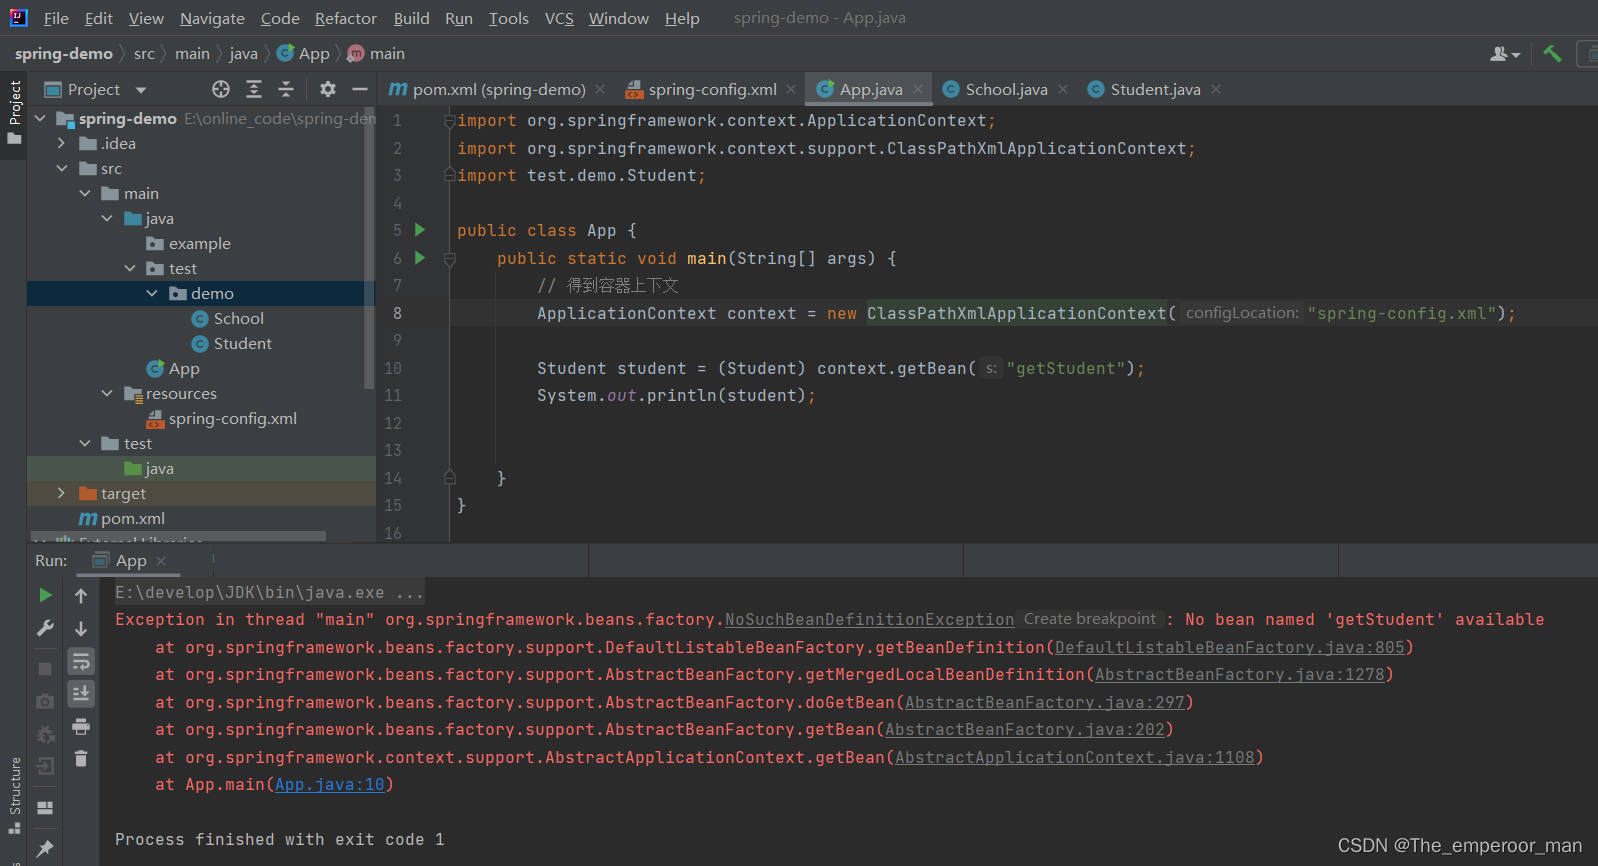Screen dimensions: 1598x866
Task: Click the layout icon in Run panel
Action: click(x=45, y=807)
